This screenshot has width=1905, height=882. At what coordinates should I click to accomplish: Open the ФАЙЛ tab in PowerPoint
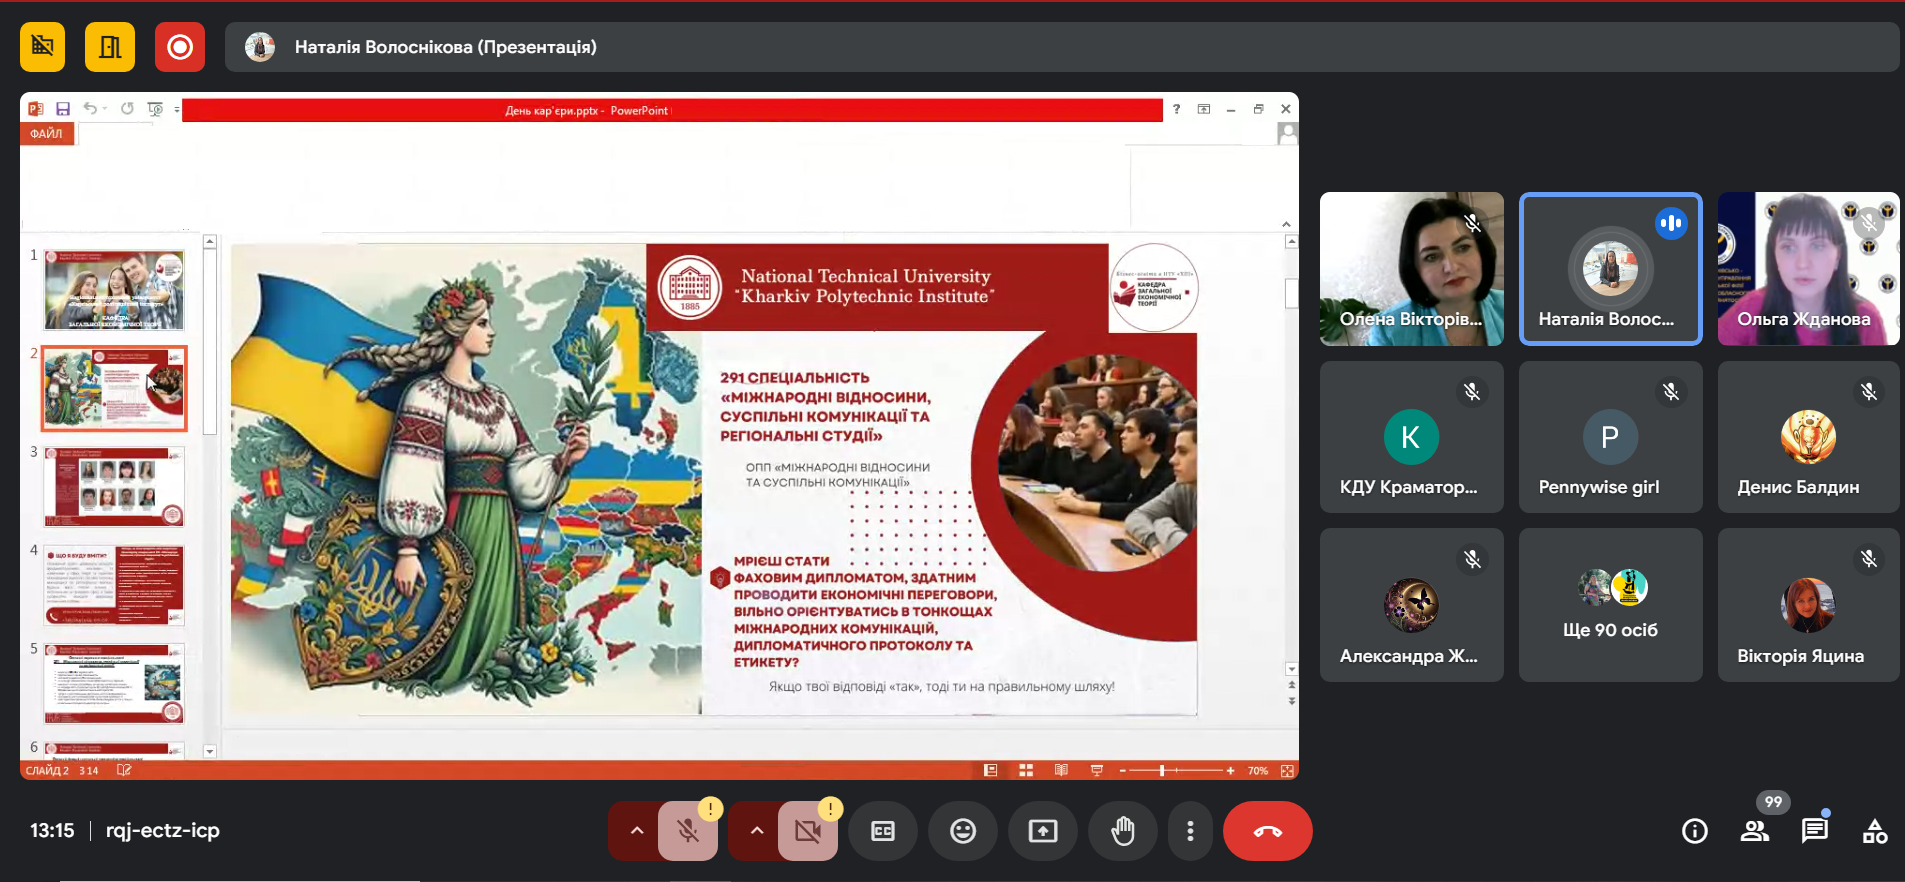(x=46, y=134)
